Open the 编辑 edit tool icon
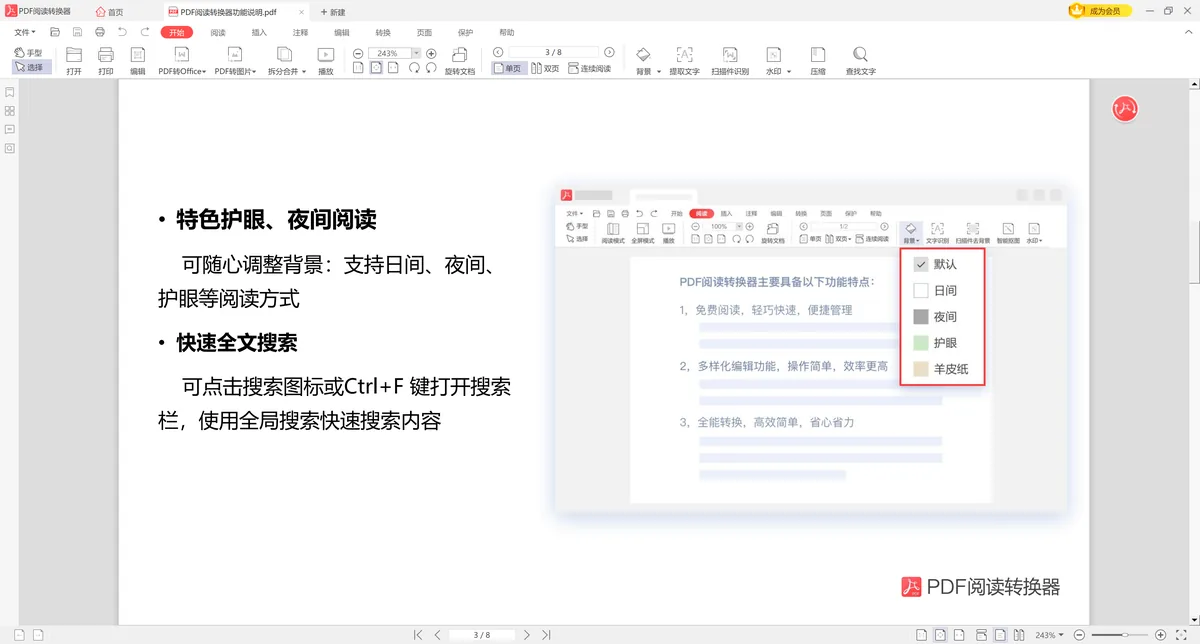The width and height of the screenshot is (1200, 644). click(138, 61)
